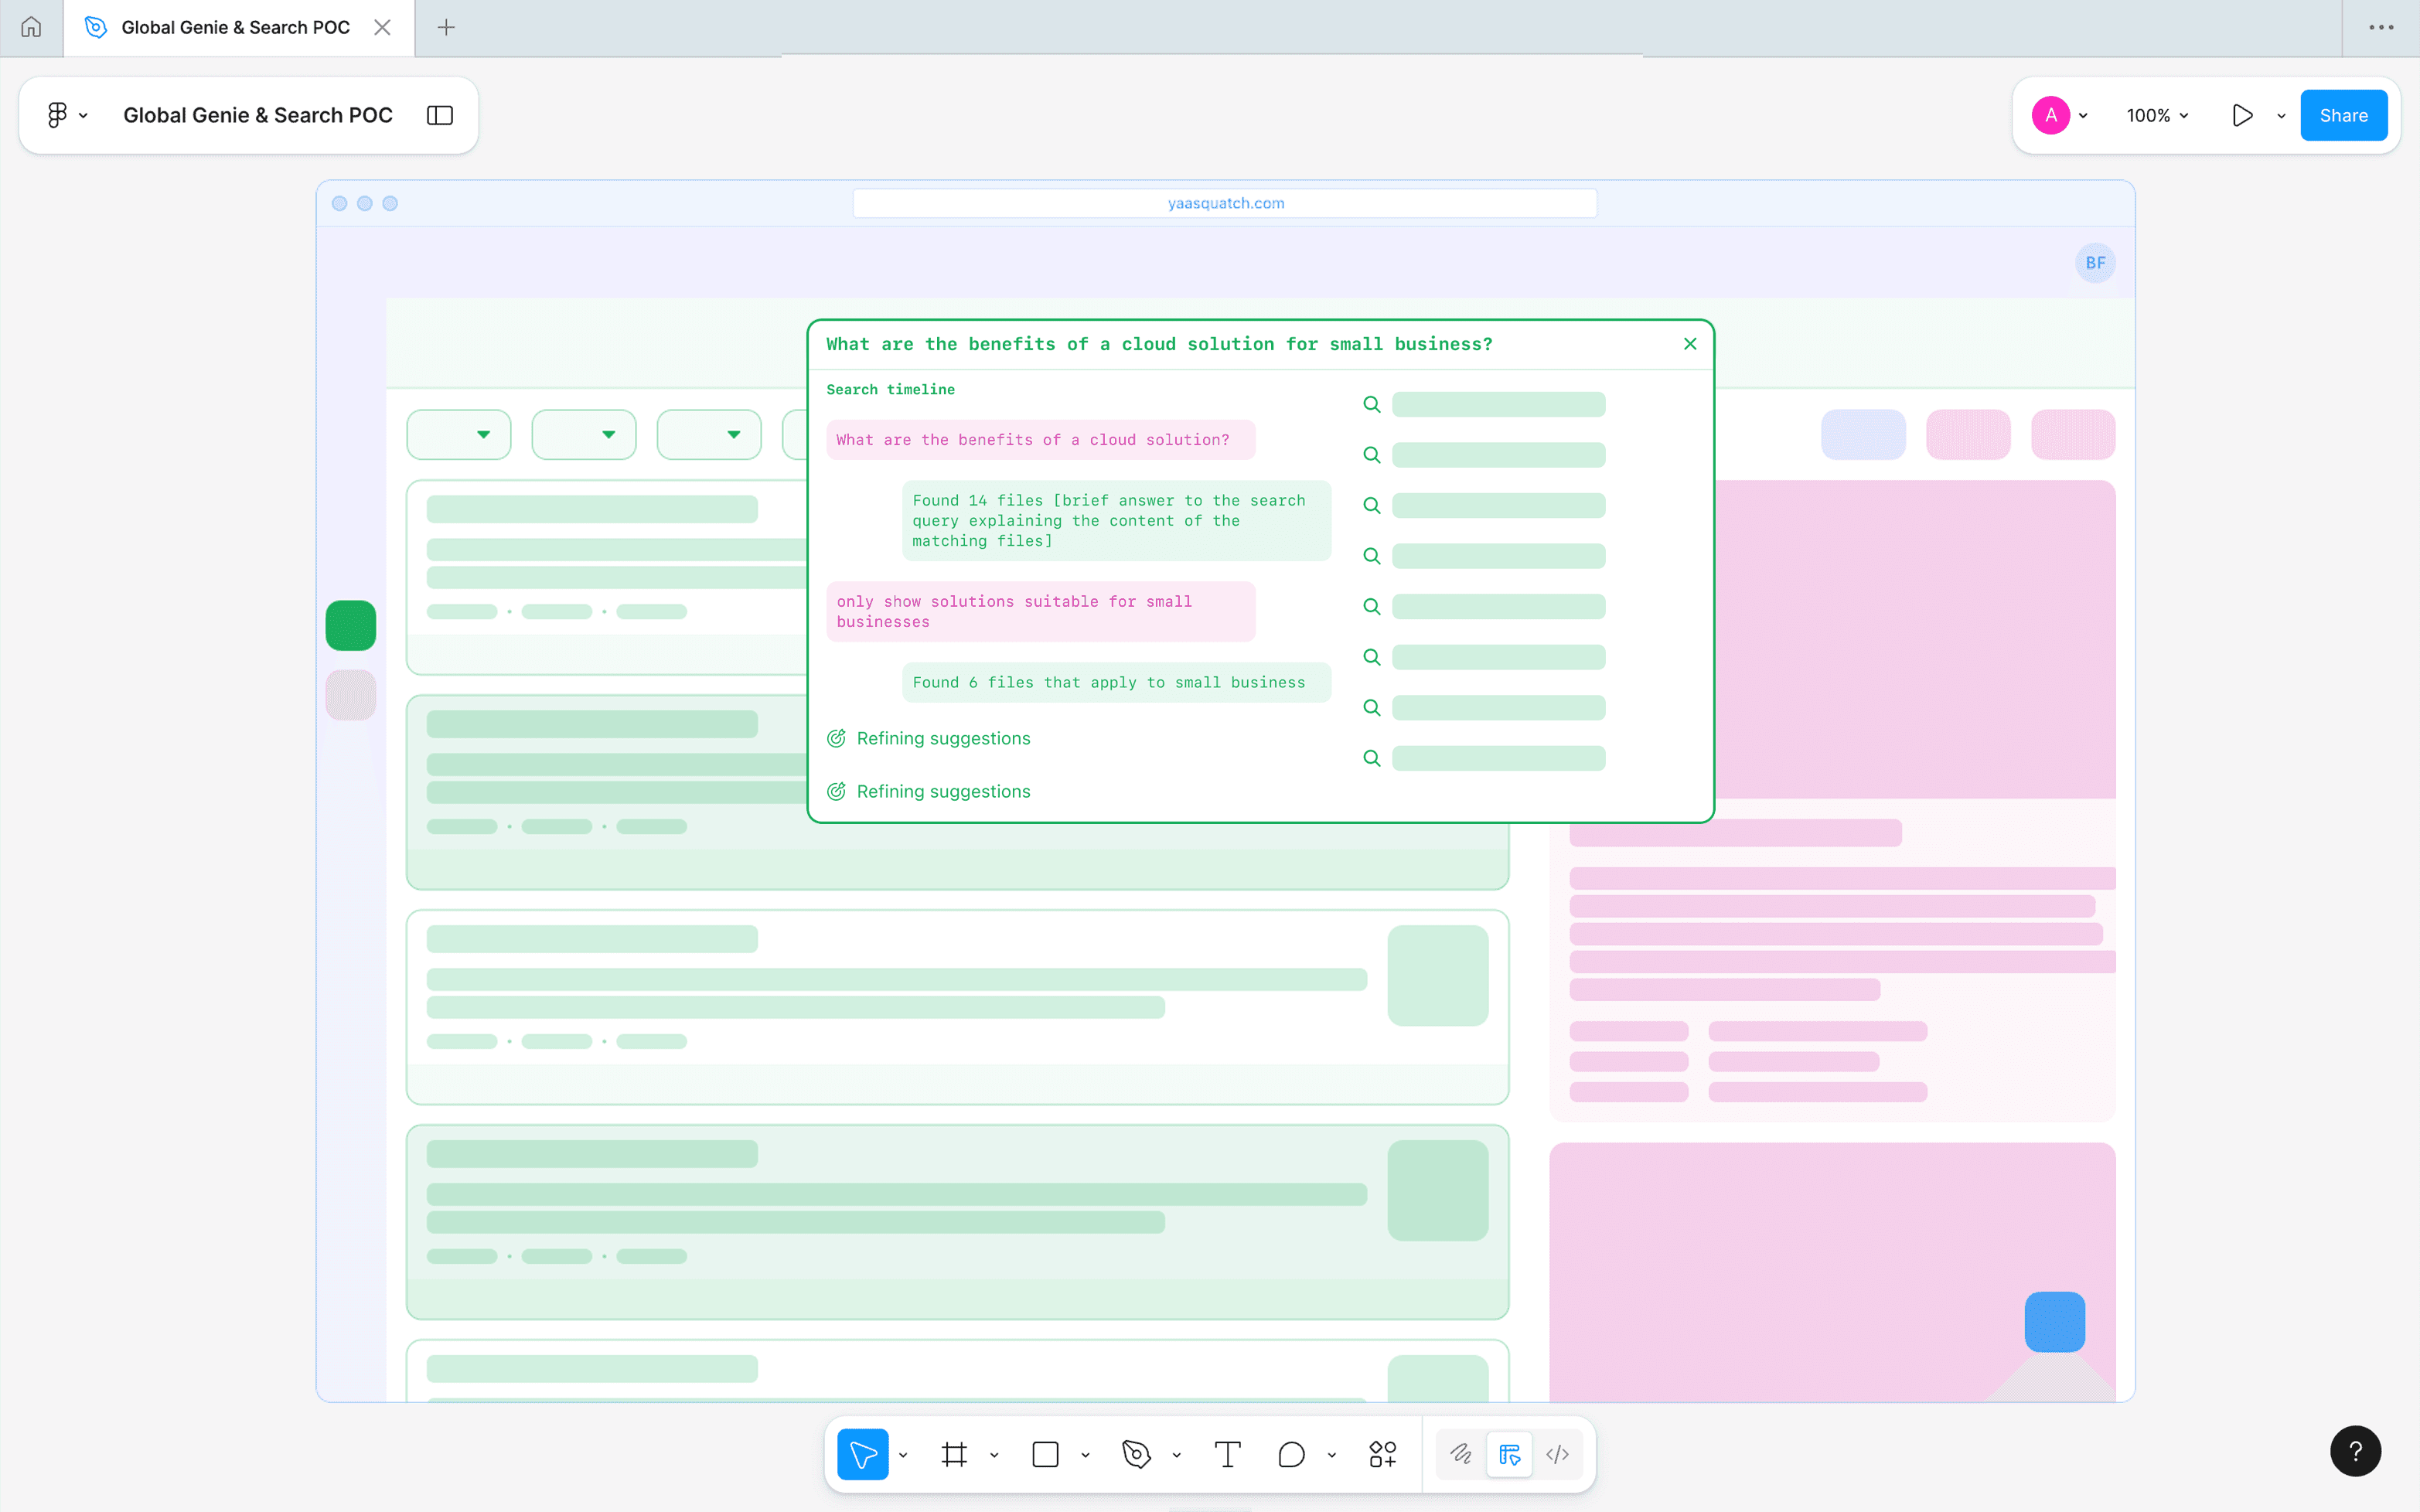2420x1512 pixels.
Task: Switch to Global Genie & Search POC tab
Action: (x=235, y=27)
